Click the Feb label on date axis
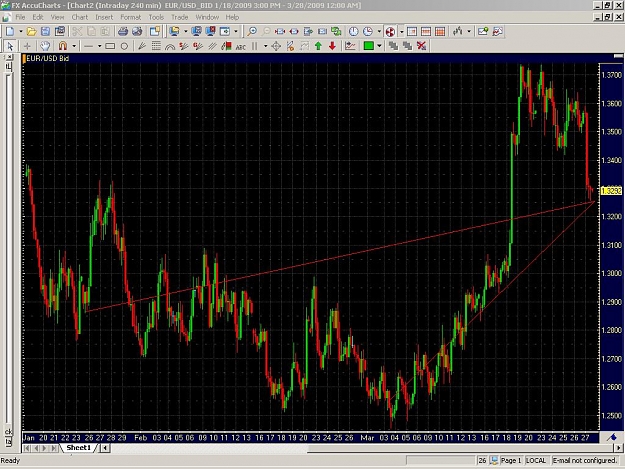Screen dimensions: 625x469 [x=140, y=438]
